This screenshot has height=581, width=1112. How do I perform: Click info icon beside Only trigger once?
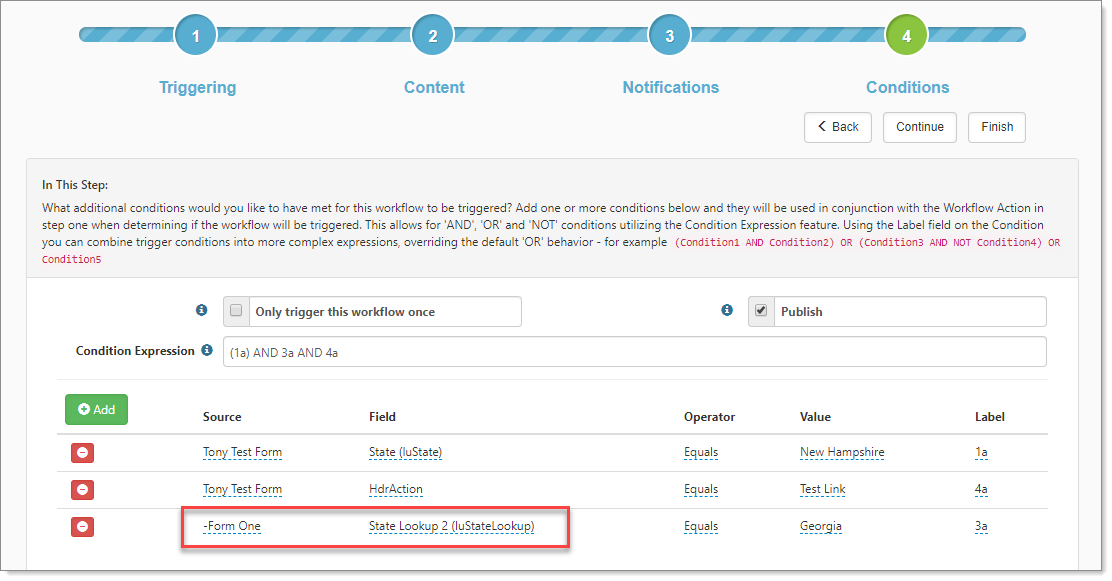point(201,311)
